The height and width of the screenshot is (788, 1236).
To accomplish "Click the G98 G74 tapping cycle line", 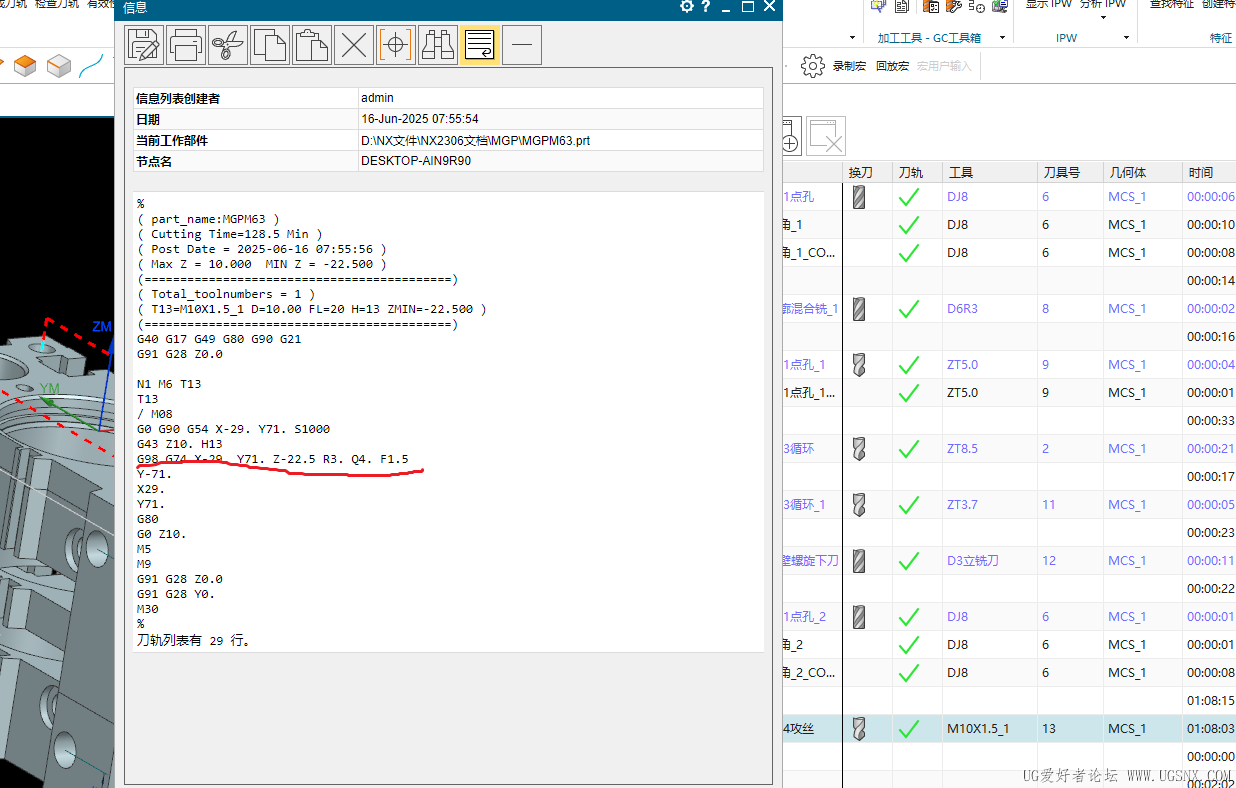I will 272,459.
